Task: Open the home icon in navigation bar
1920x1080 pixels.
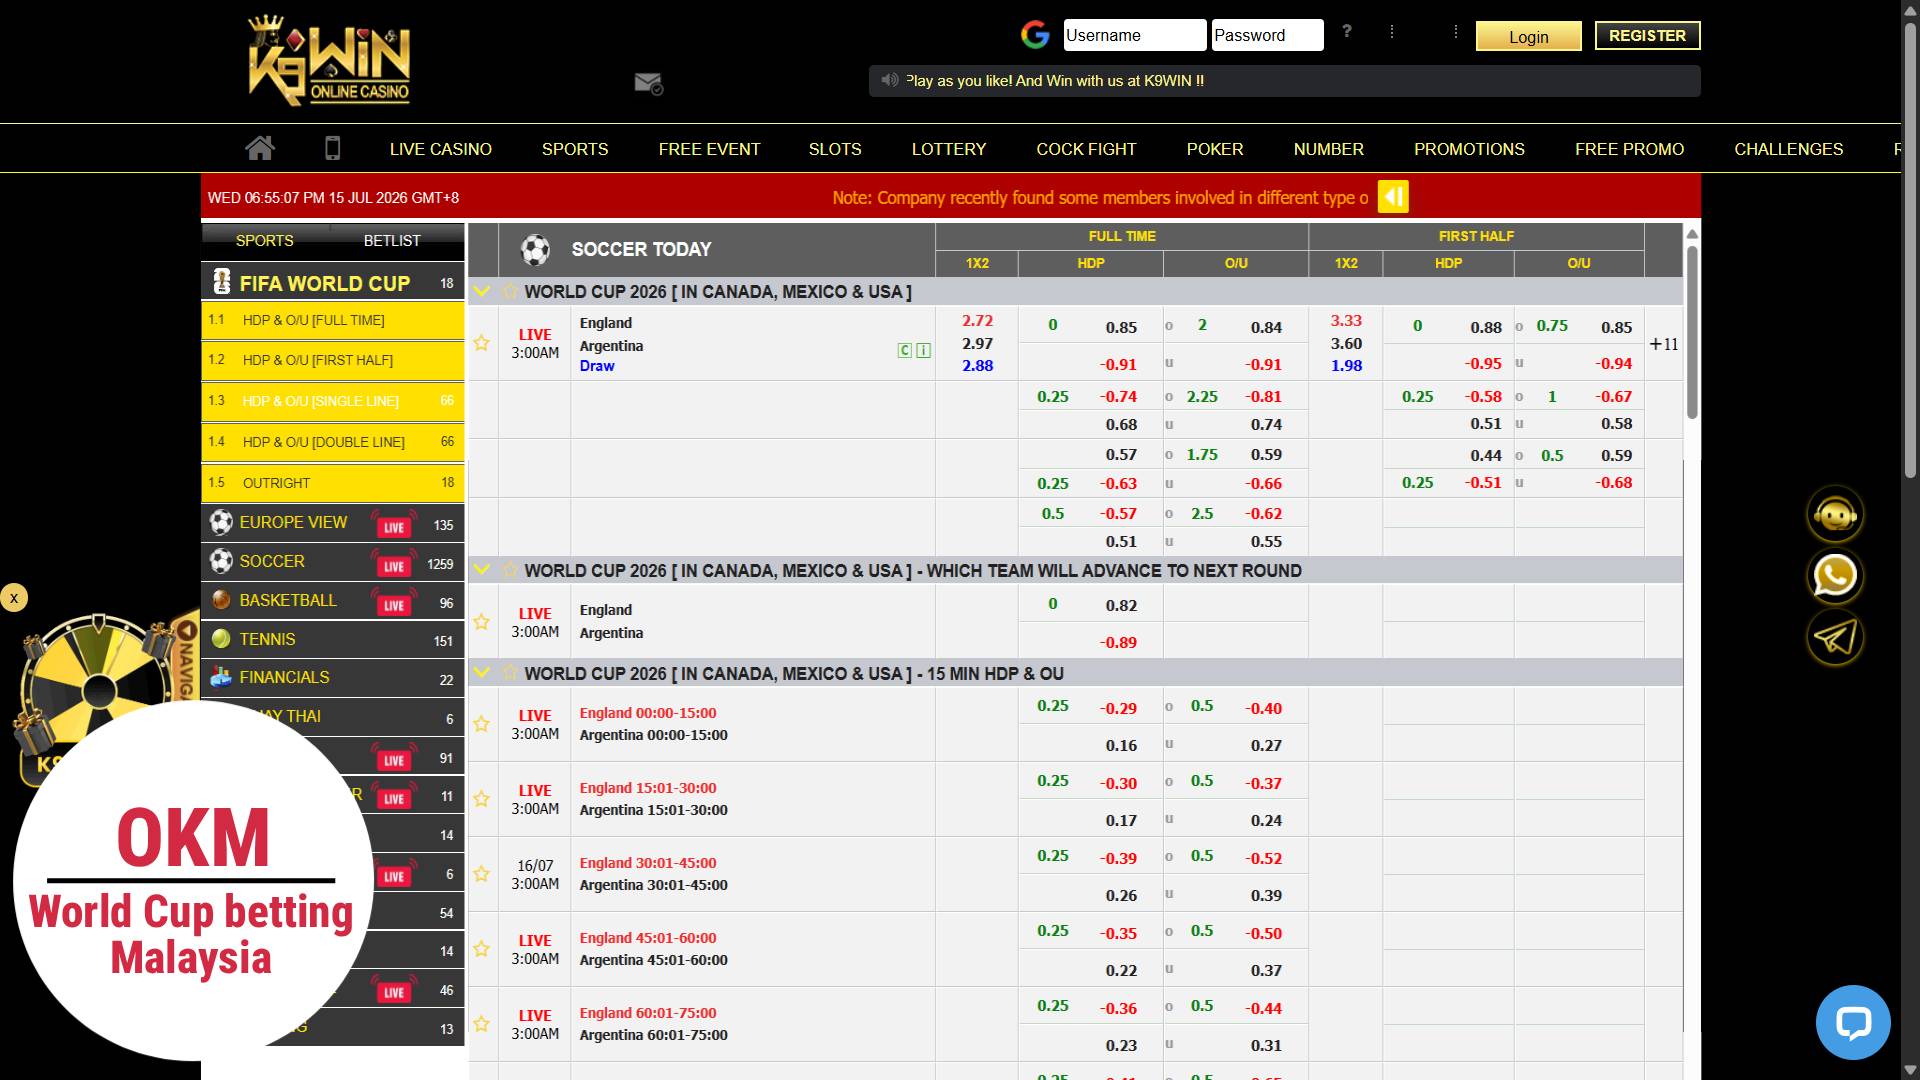Action: pyautogui.click(x=260, y=148)
